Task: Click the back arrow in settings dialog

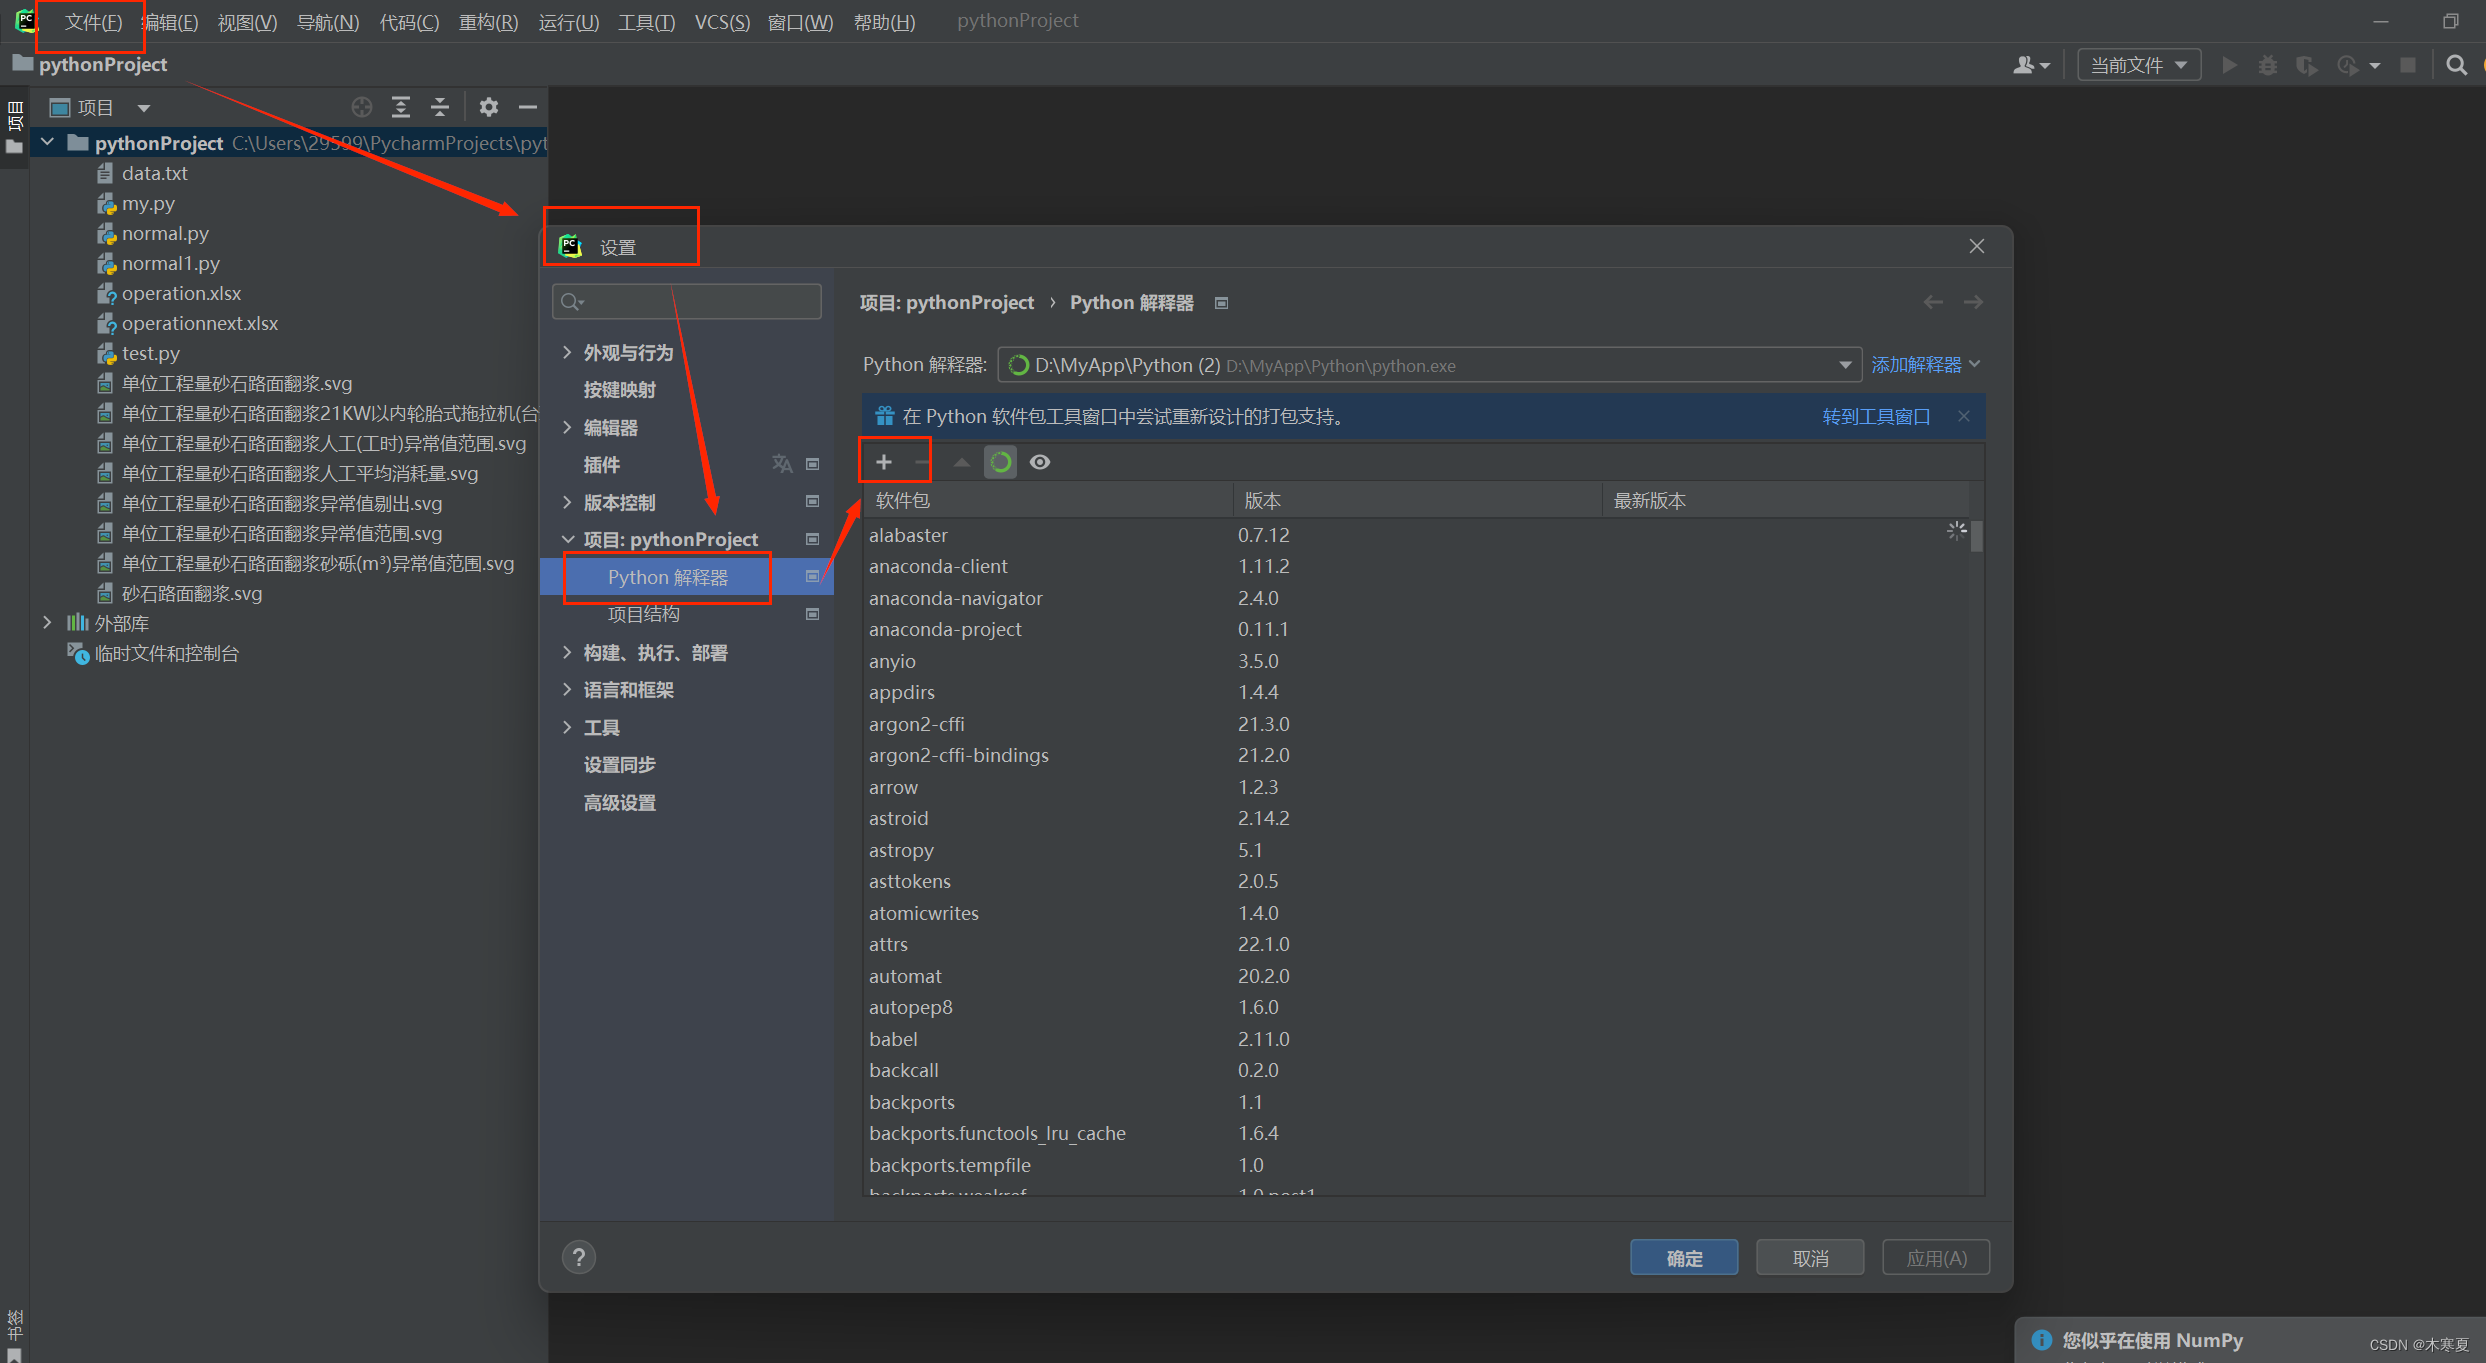Action: [x=1933, y=302]
